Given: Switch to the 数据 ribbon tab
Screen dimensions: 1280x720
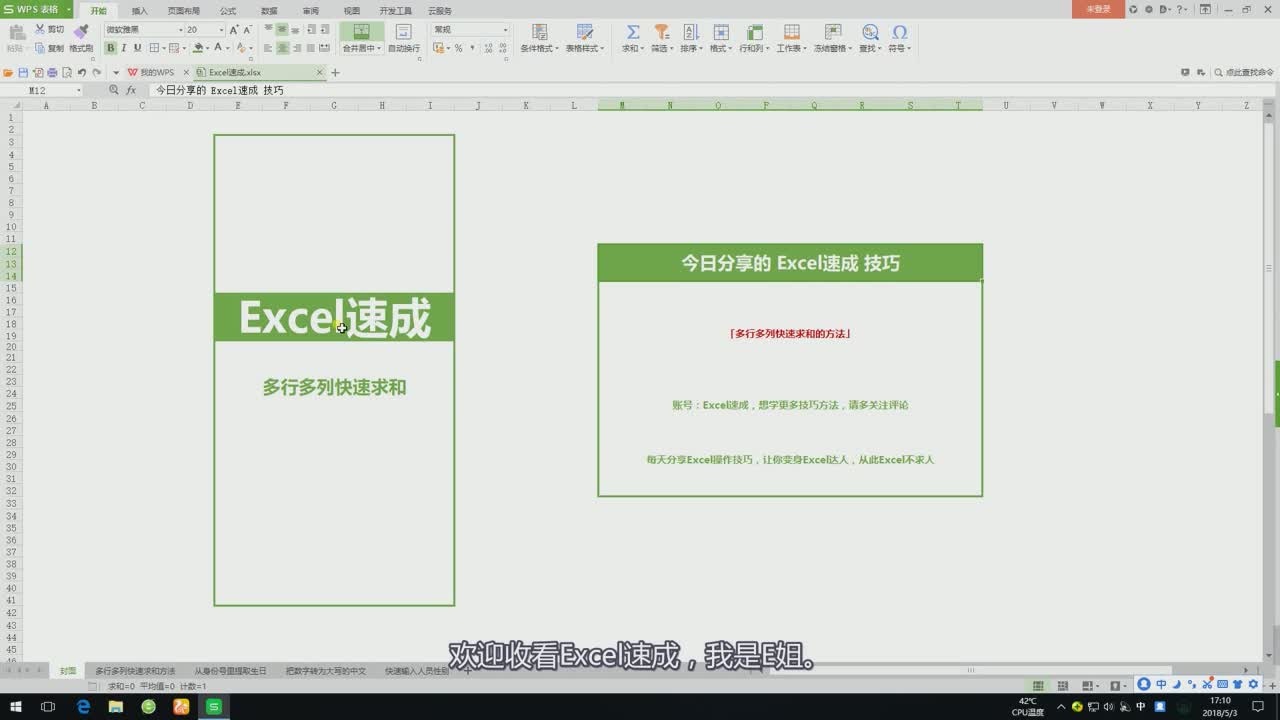Looking at the screenshot, I should (269, 10).
